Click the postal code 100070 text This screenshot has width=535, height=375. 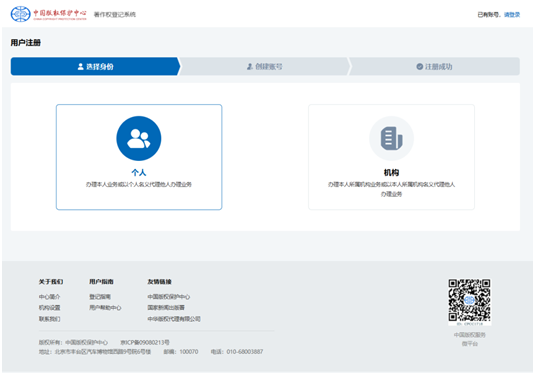pos(189,351)
